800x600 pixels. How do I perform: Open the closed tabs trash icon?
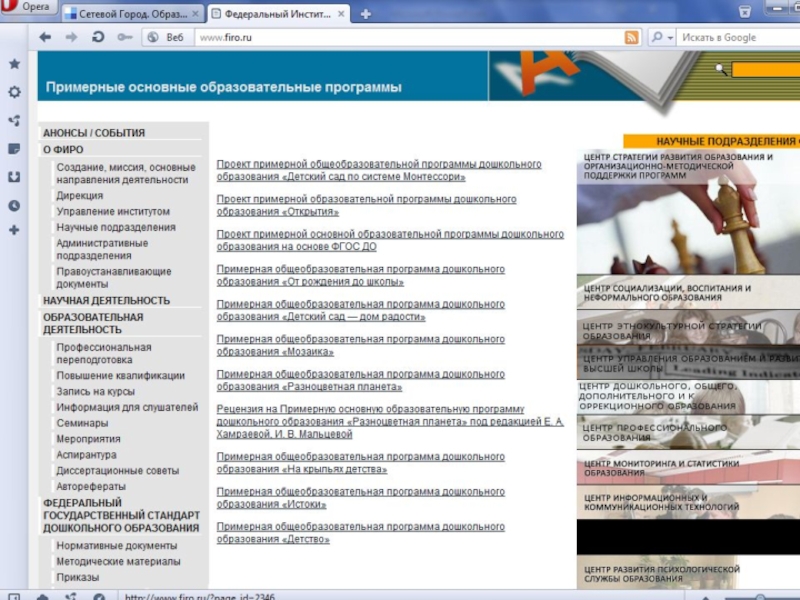pos(745,12)
